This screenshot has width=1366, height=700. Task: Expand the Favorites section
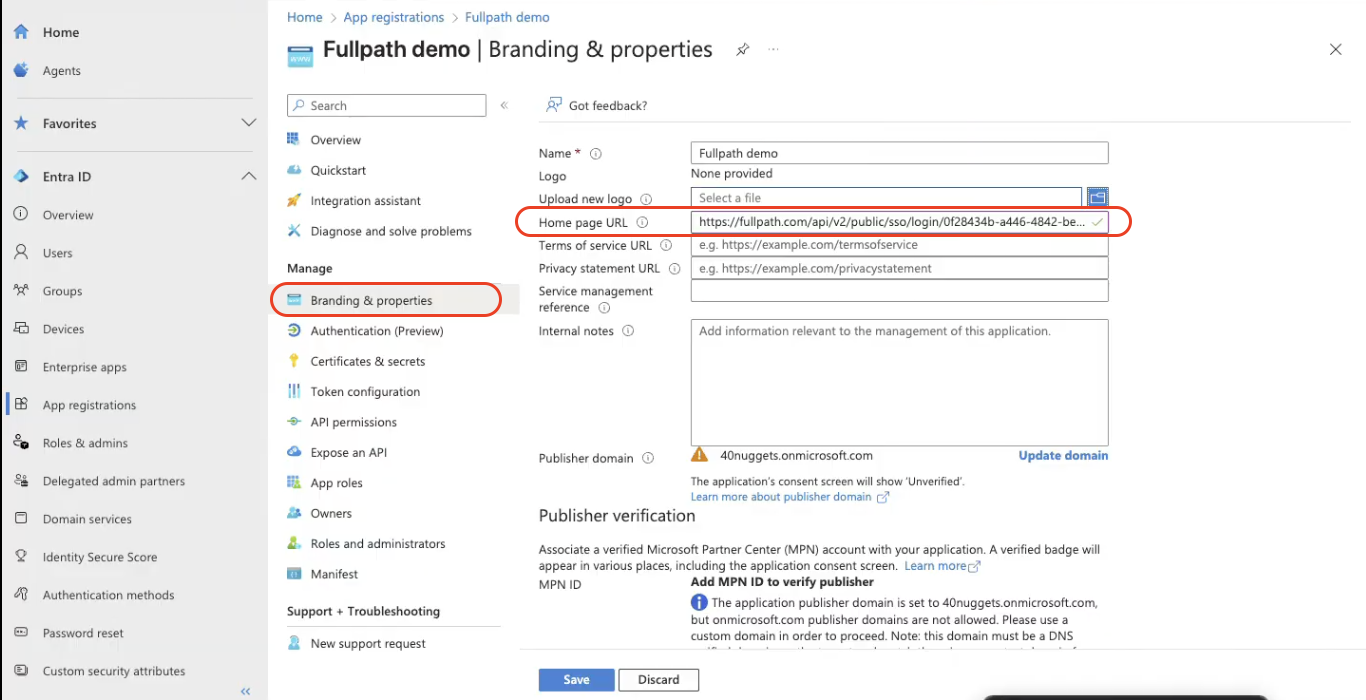(x=248, y=123)
